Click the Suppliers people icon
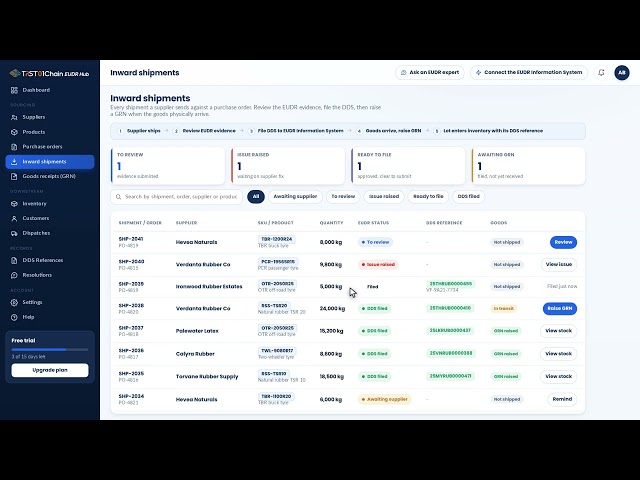The width and height of the screenshot is (640, 480). (x=14, y=117)
